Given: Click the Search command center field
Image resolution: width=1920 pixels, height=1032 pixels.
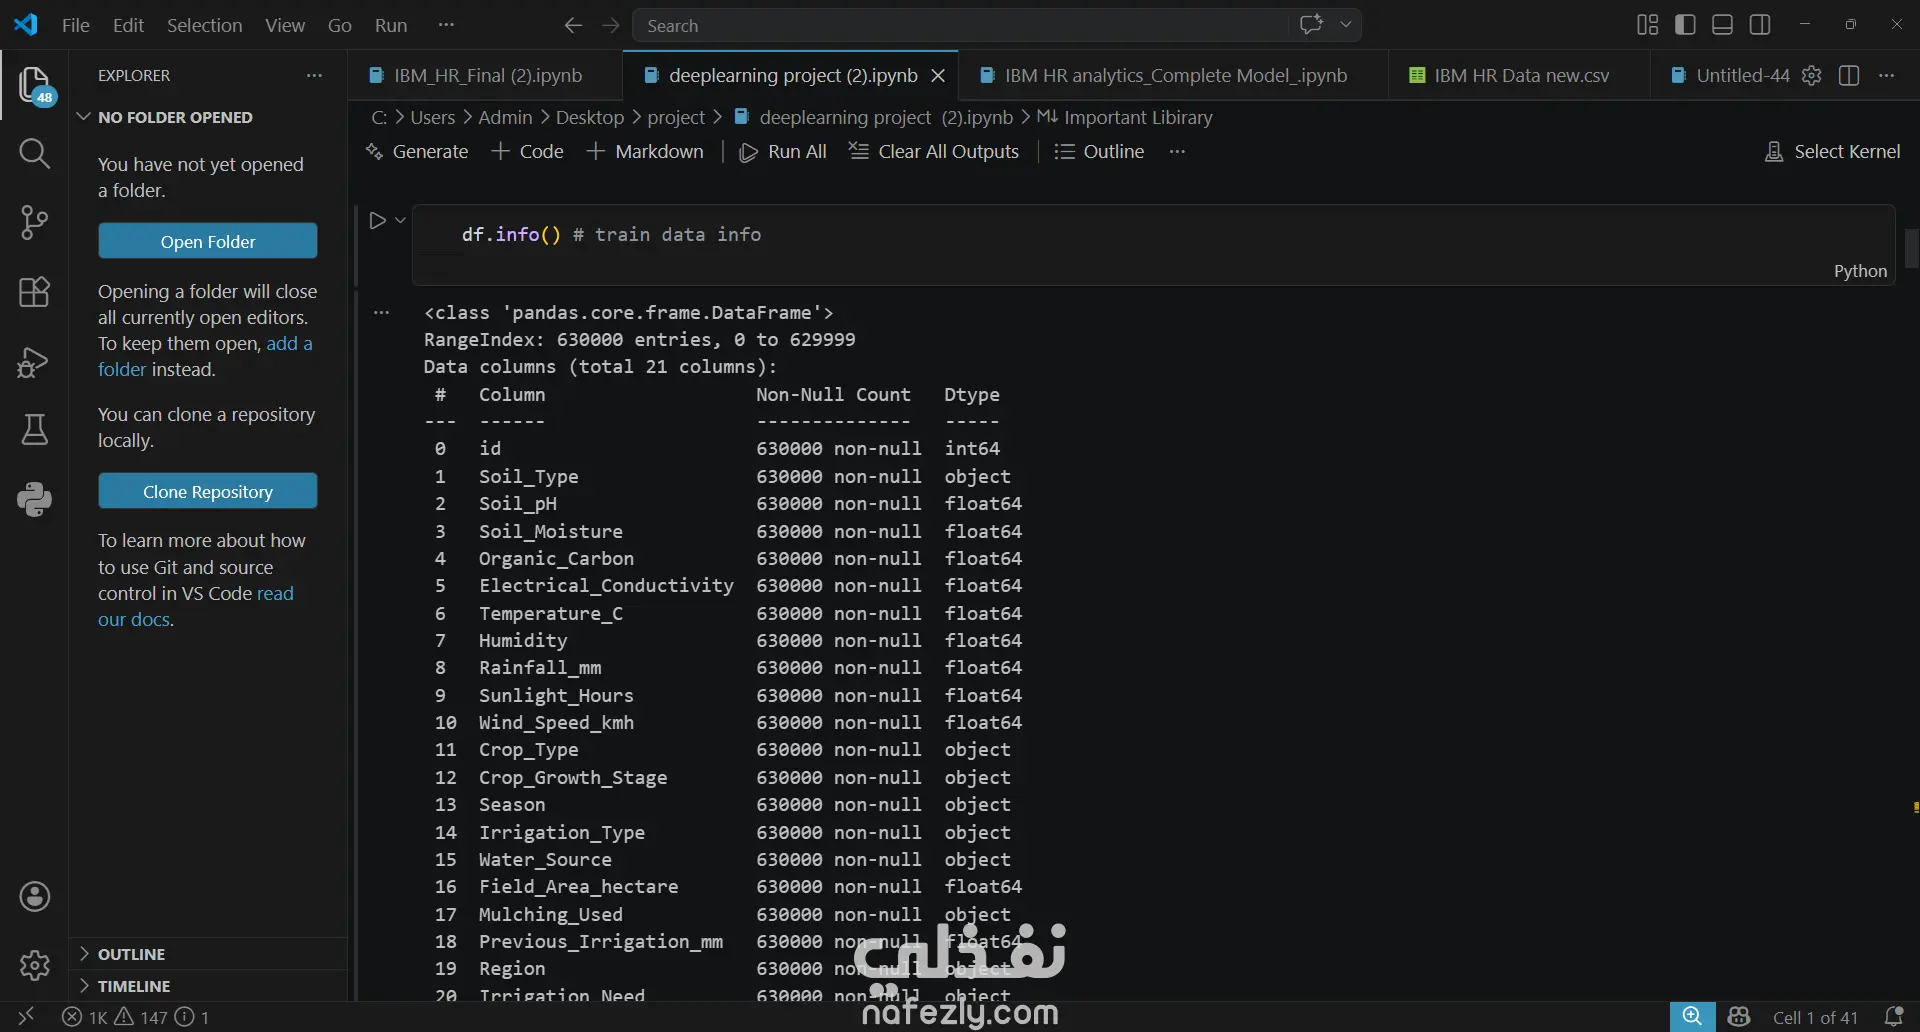Looking at the screenshot, I should (x=962, y=25).
